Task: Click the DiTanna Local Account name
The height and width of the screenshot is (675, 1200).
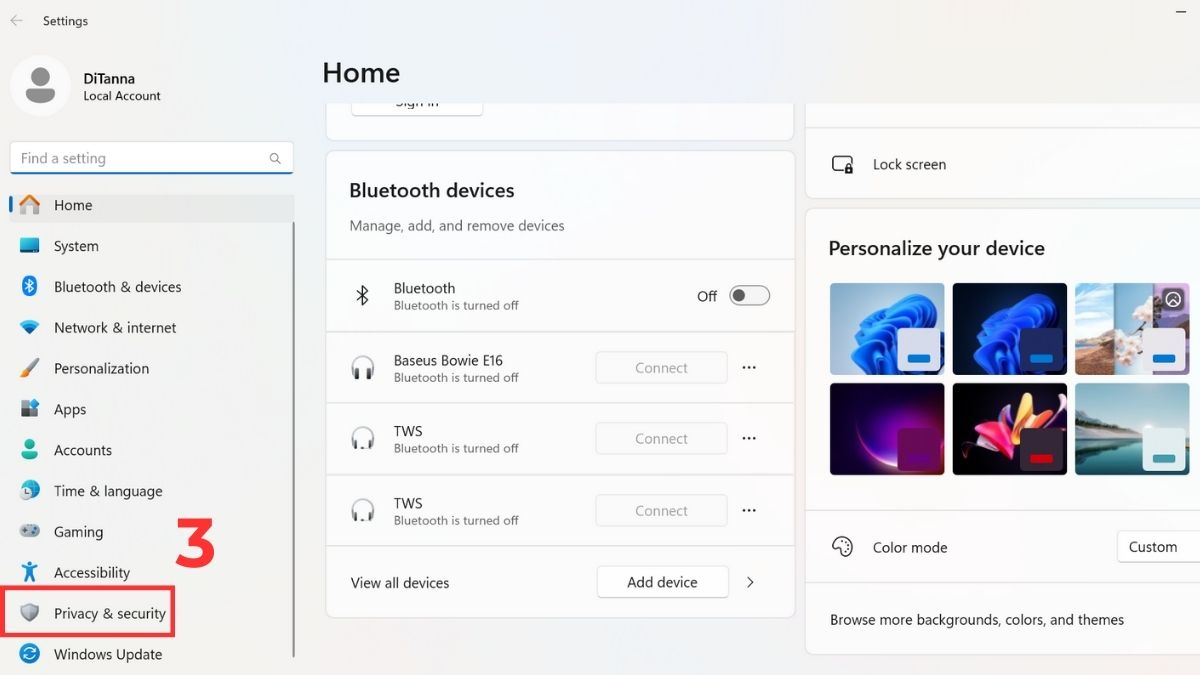Action: coord(122,87)
